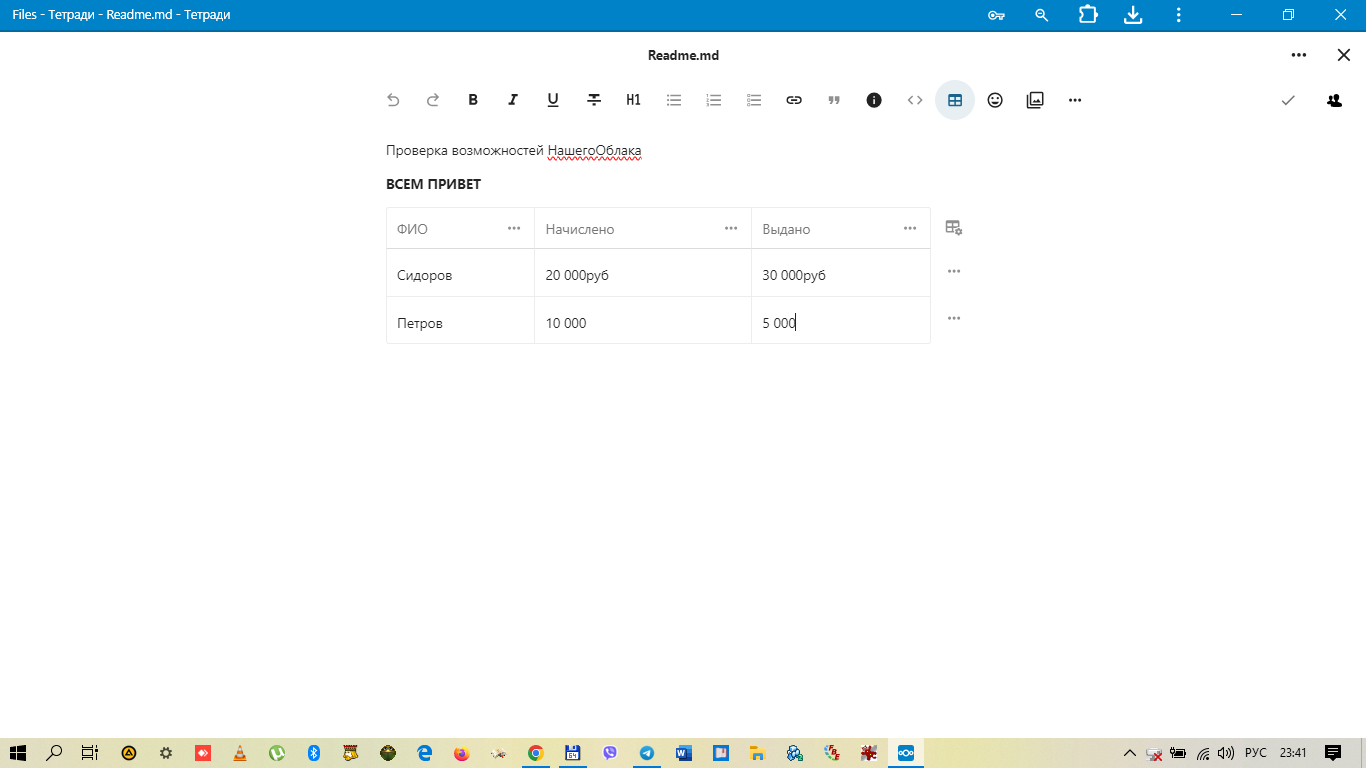
Task: Open table settings icon beside header
Action: coord(954,228)
